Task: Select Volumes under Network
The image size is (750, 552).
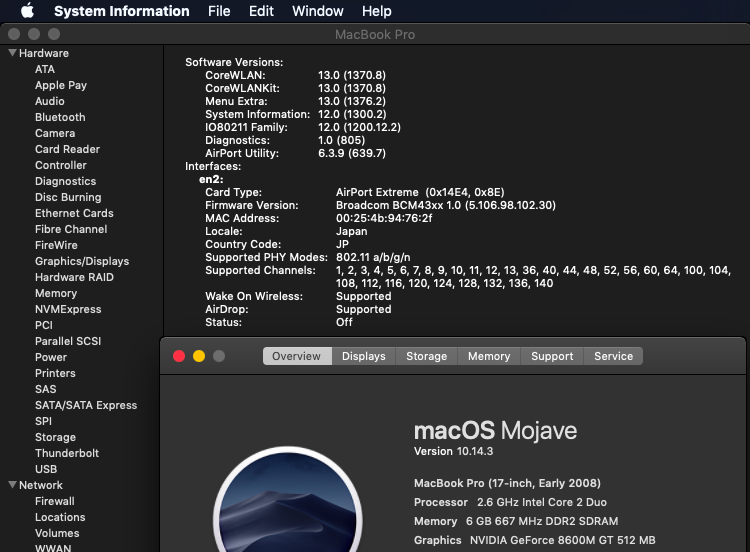Action: tap(57, 533)
